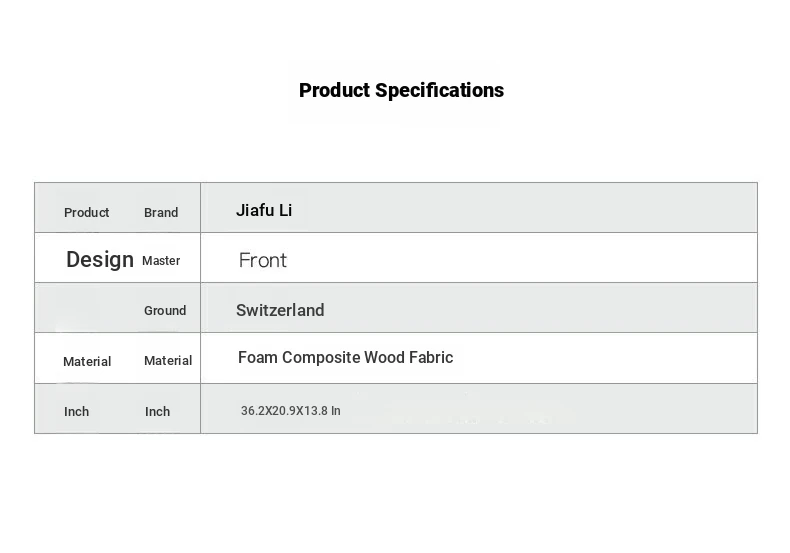
Task: Select Foam Composite Wood Fabric text
Action: click(x=345, y=358)
